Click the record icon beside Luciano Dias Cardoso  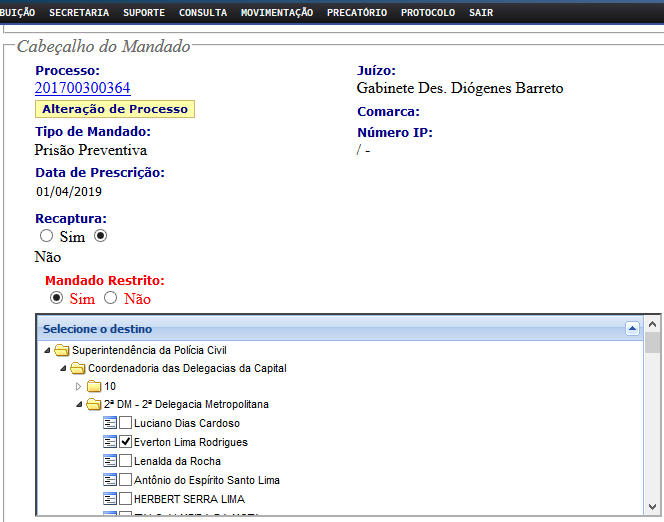[110, 423]
